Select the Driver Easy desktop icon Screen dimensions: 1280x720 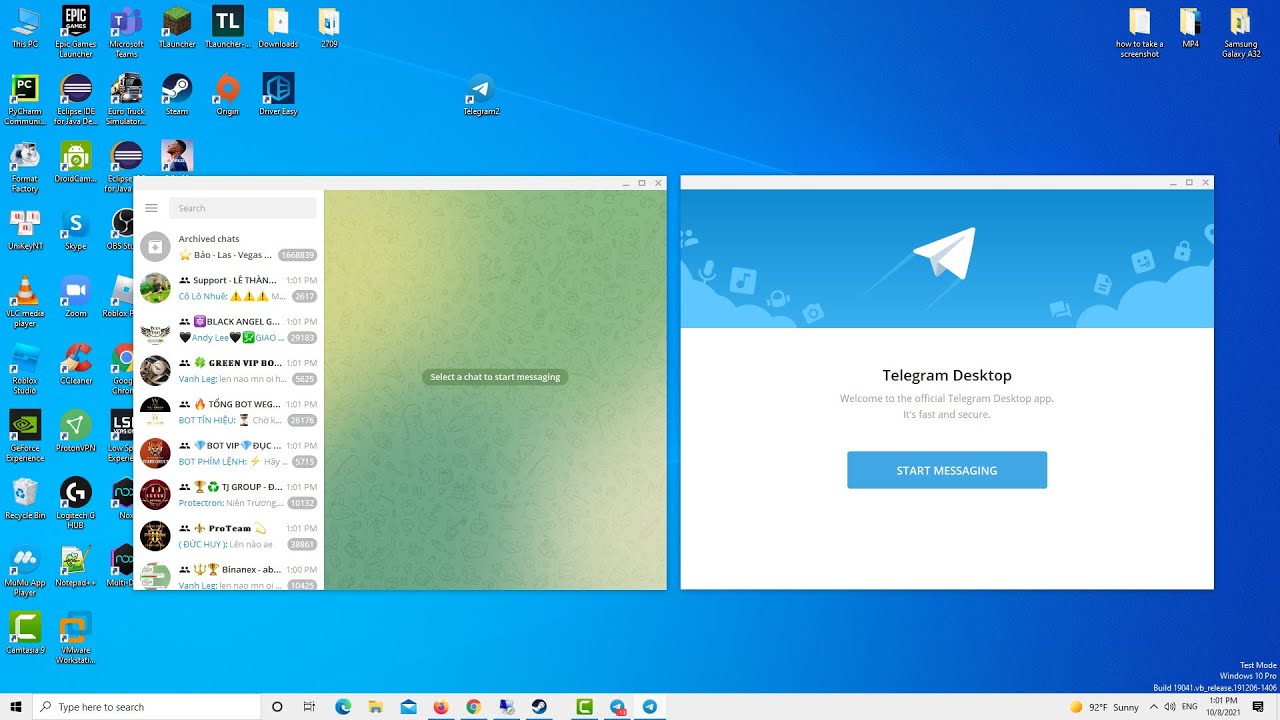[278, 95]
